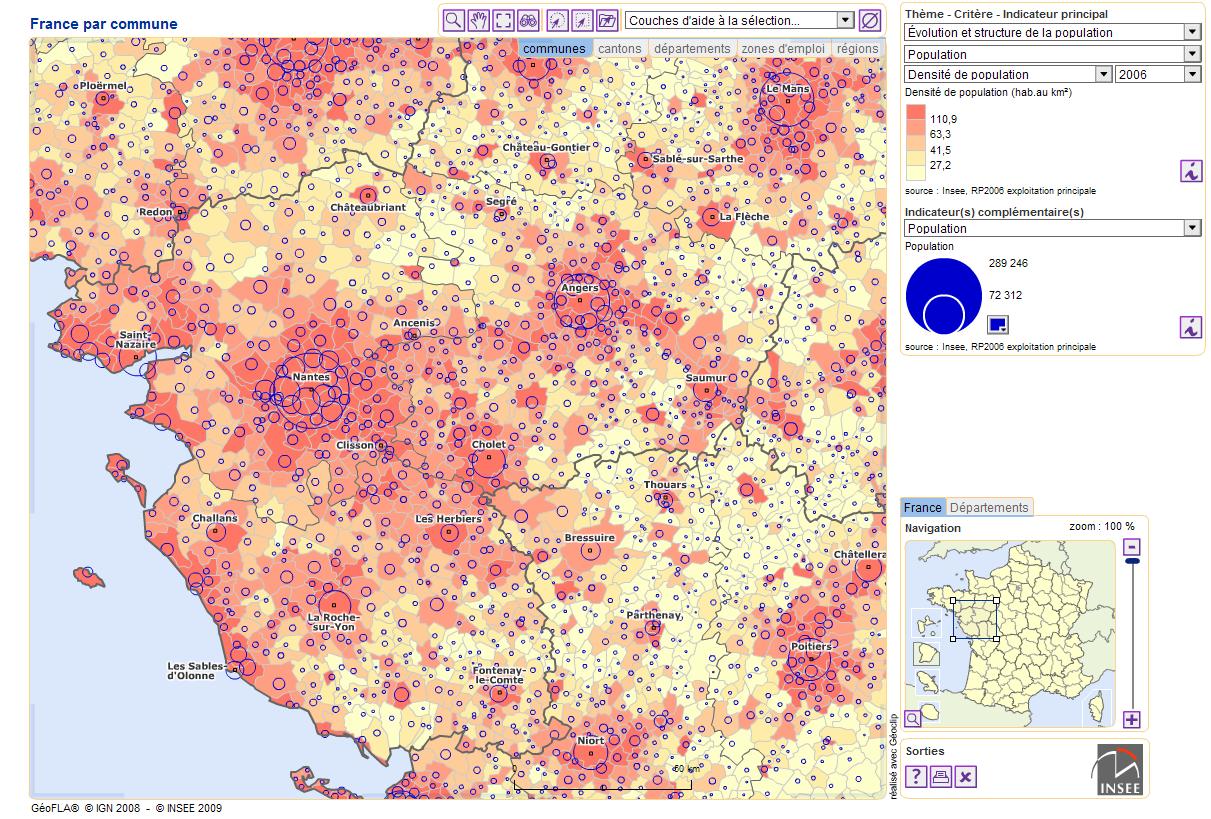The image size is (1211, 819).
Task: Click the zoom-out minus button
Action: pos(1132,547)
